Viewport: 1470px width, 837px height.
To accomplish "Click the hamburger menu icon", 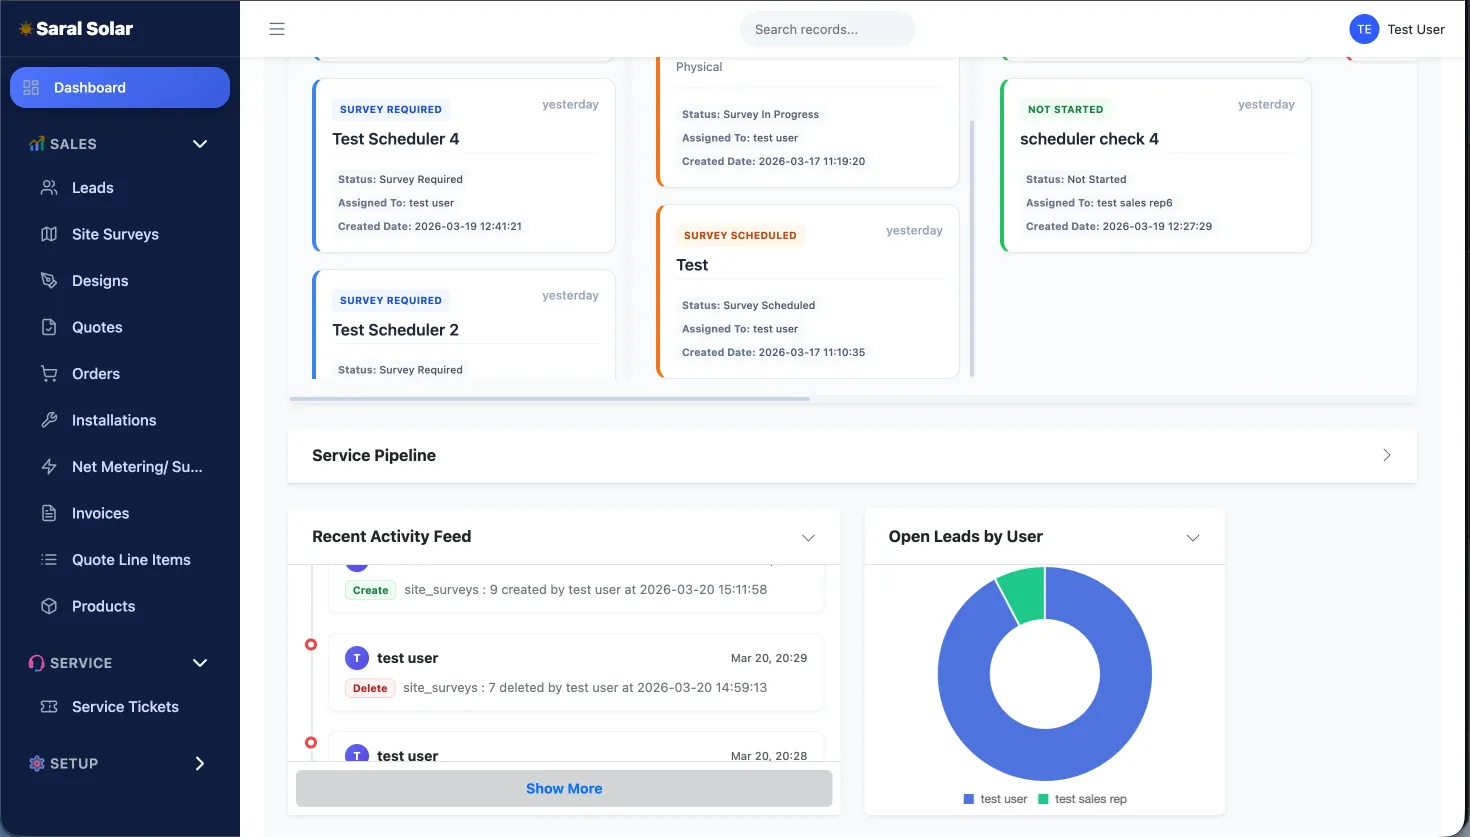I will 277,29.
